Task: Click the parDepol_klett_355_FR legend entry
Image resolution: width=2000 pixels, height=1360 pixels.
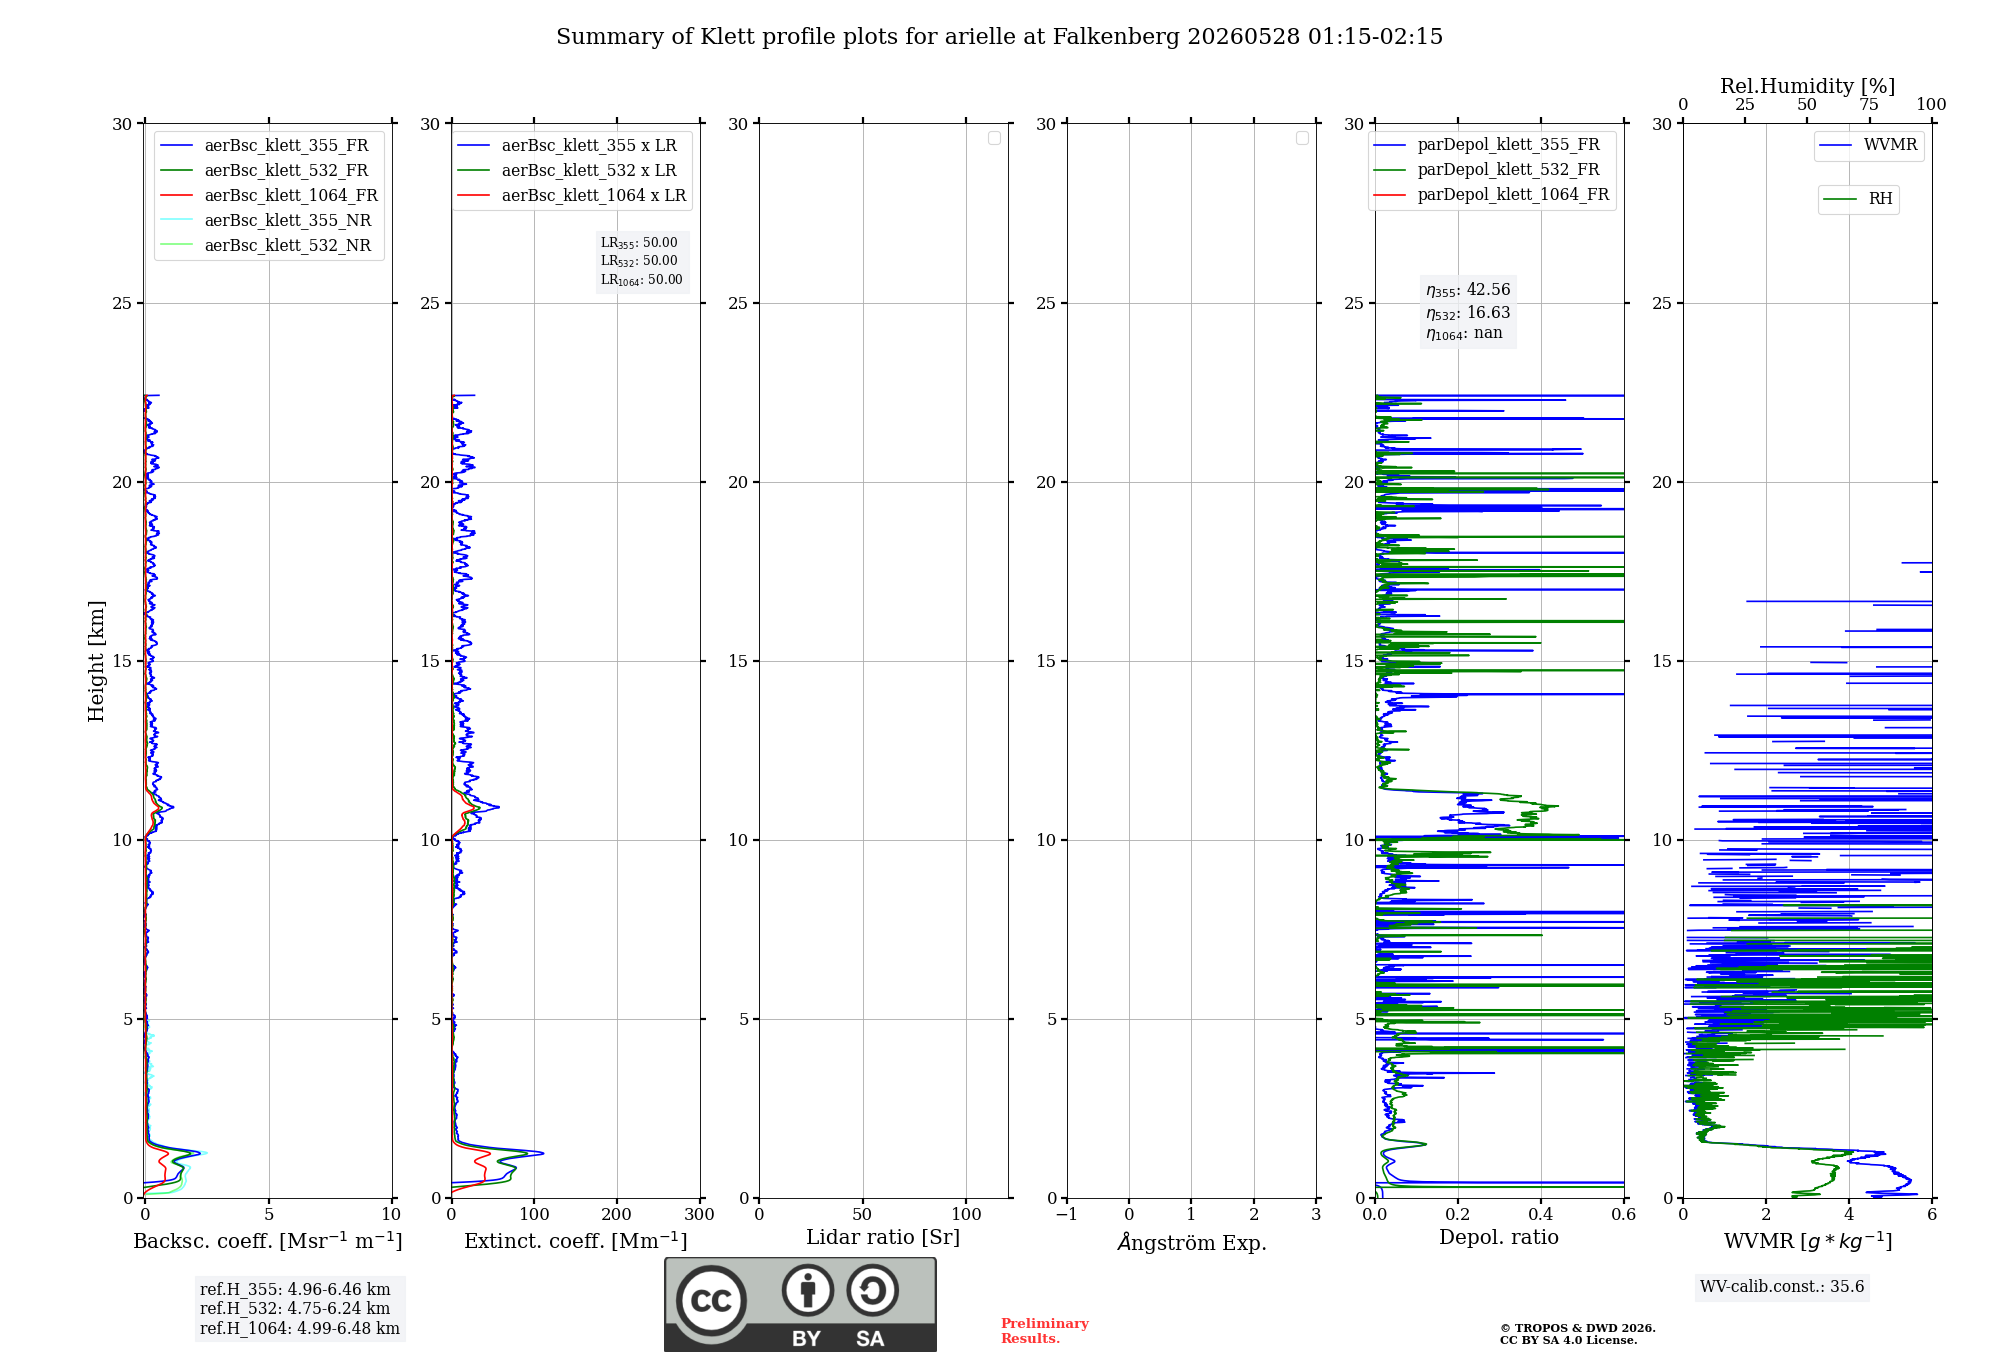Action: pyautogui.click(x=1487, y=145)
